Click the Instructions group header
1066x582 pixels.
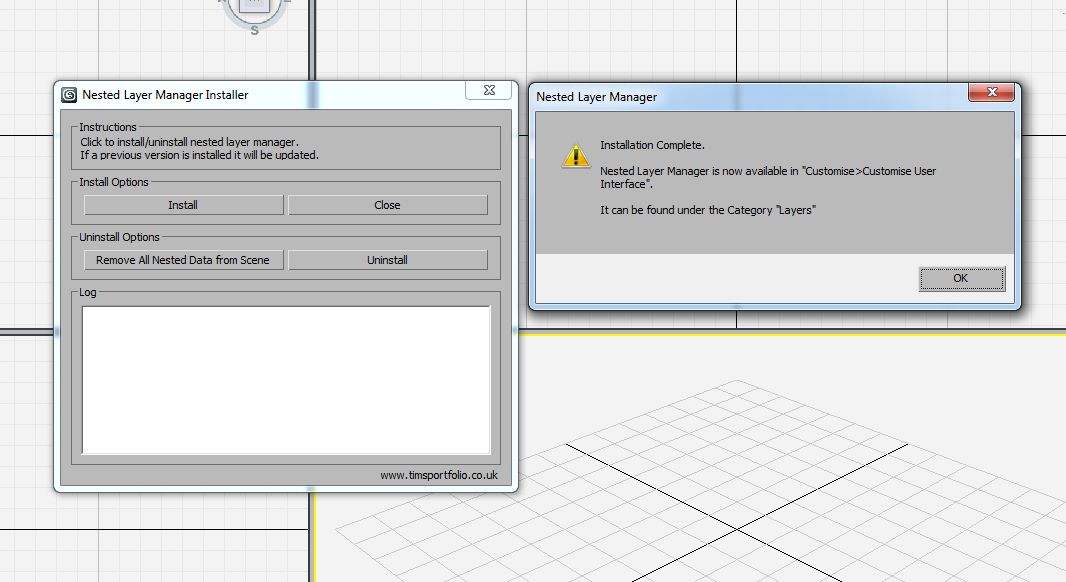[x=106, y=127]
